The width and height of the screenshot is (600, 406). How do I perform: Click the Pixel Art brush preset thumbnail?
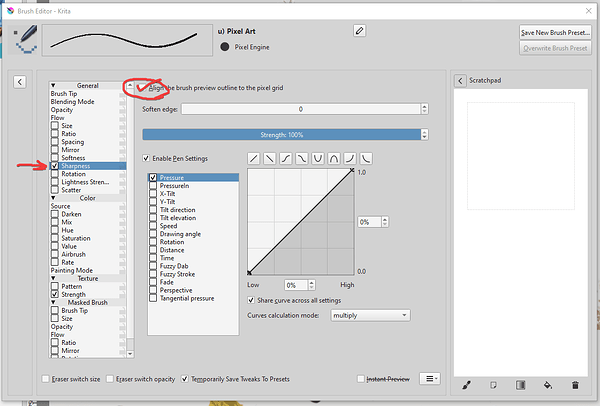23,39
